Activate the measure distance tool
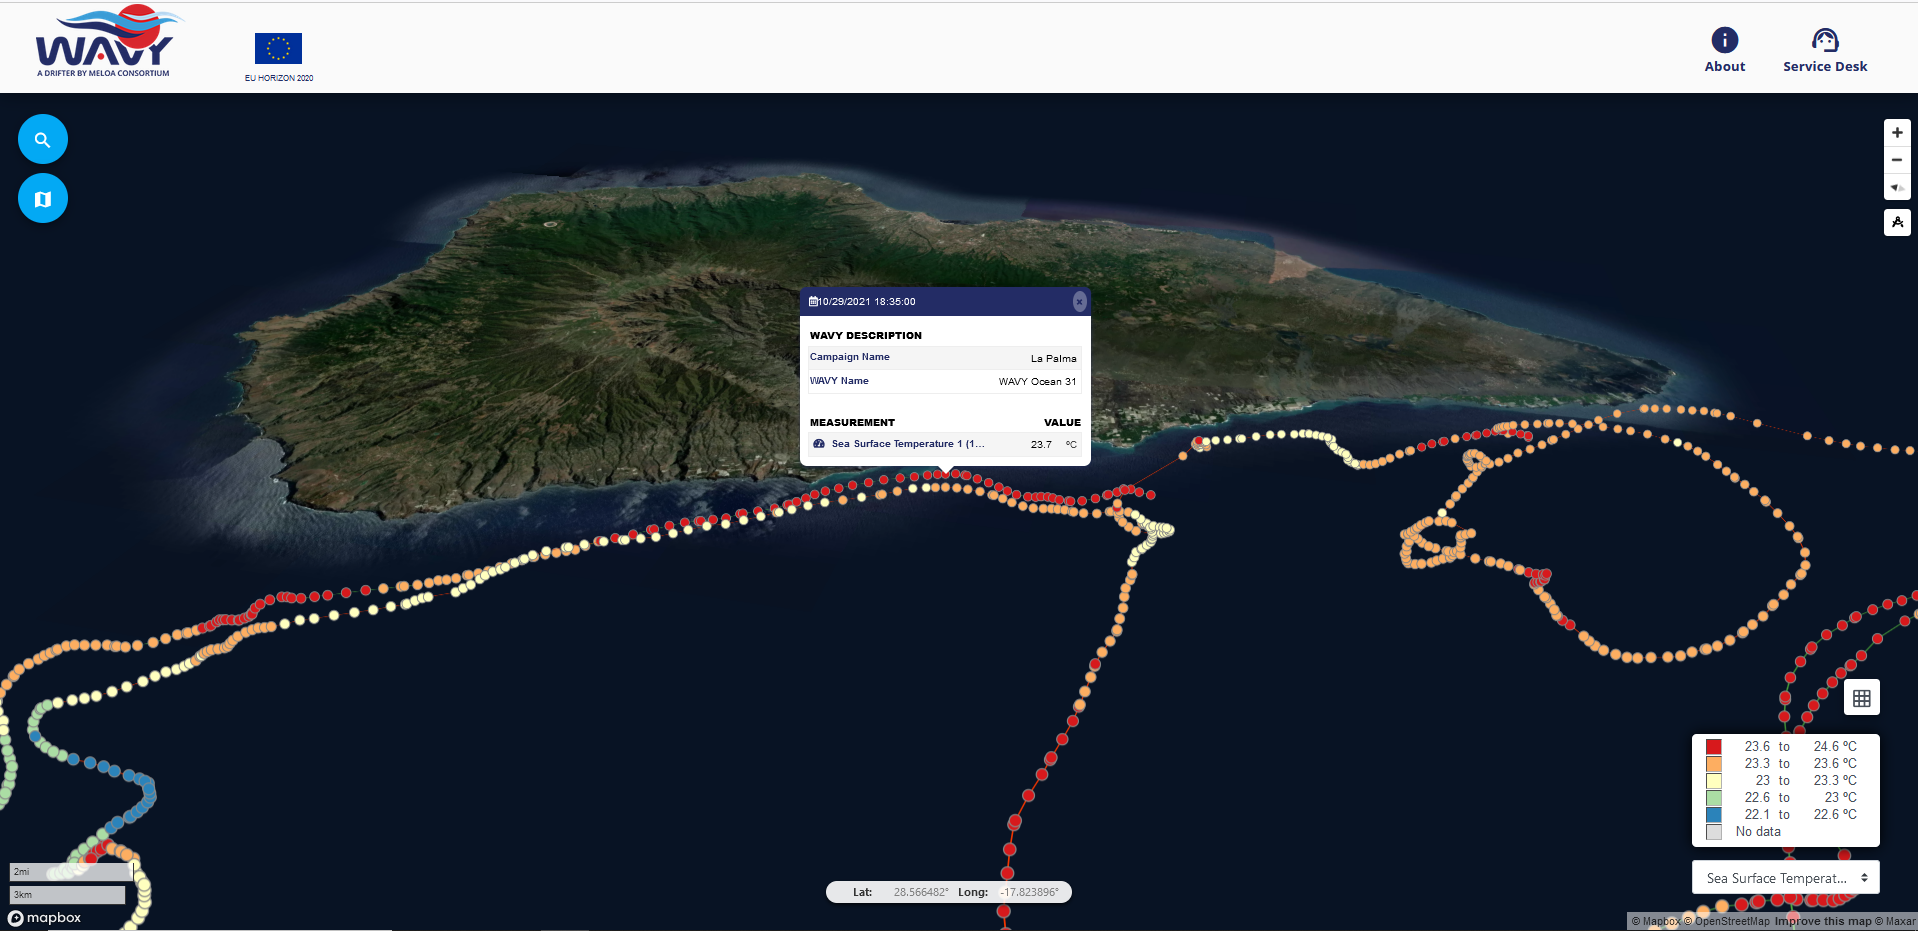This screenshot has width=1918, height=931. click(x=1897, y=222)
